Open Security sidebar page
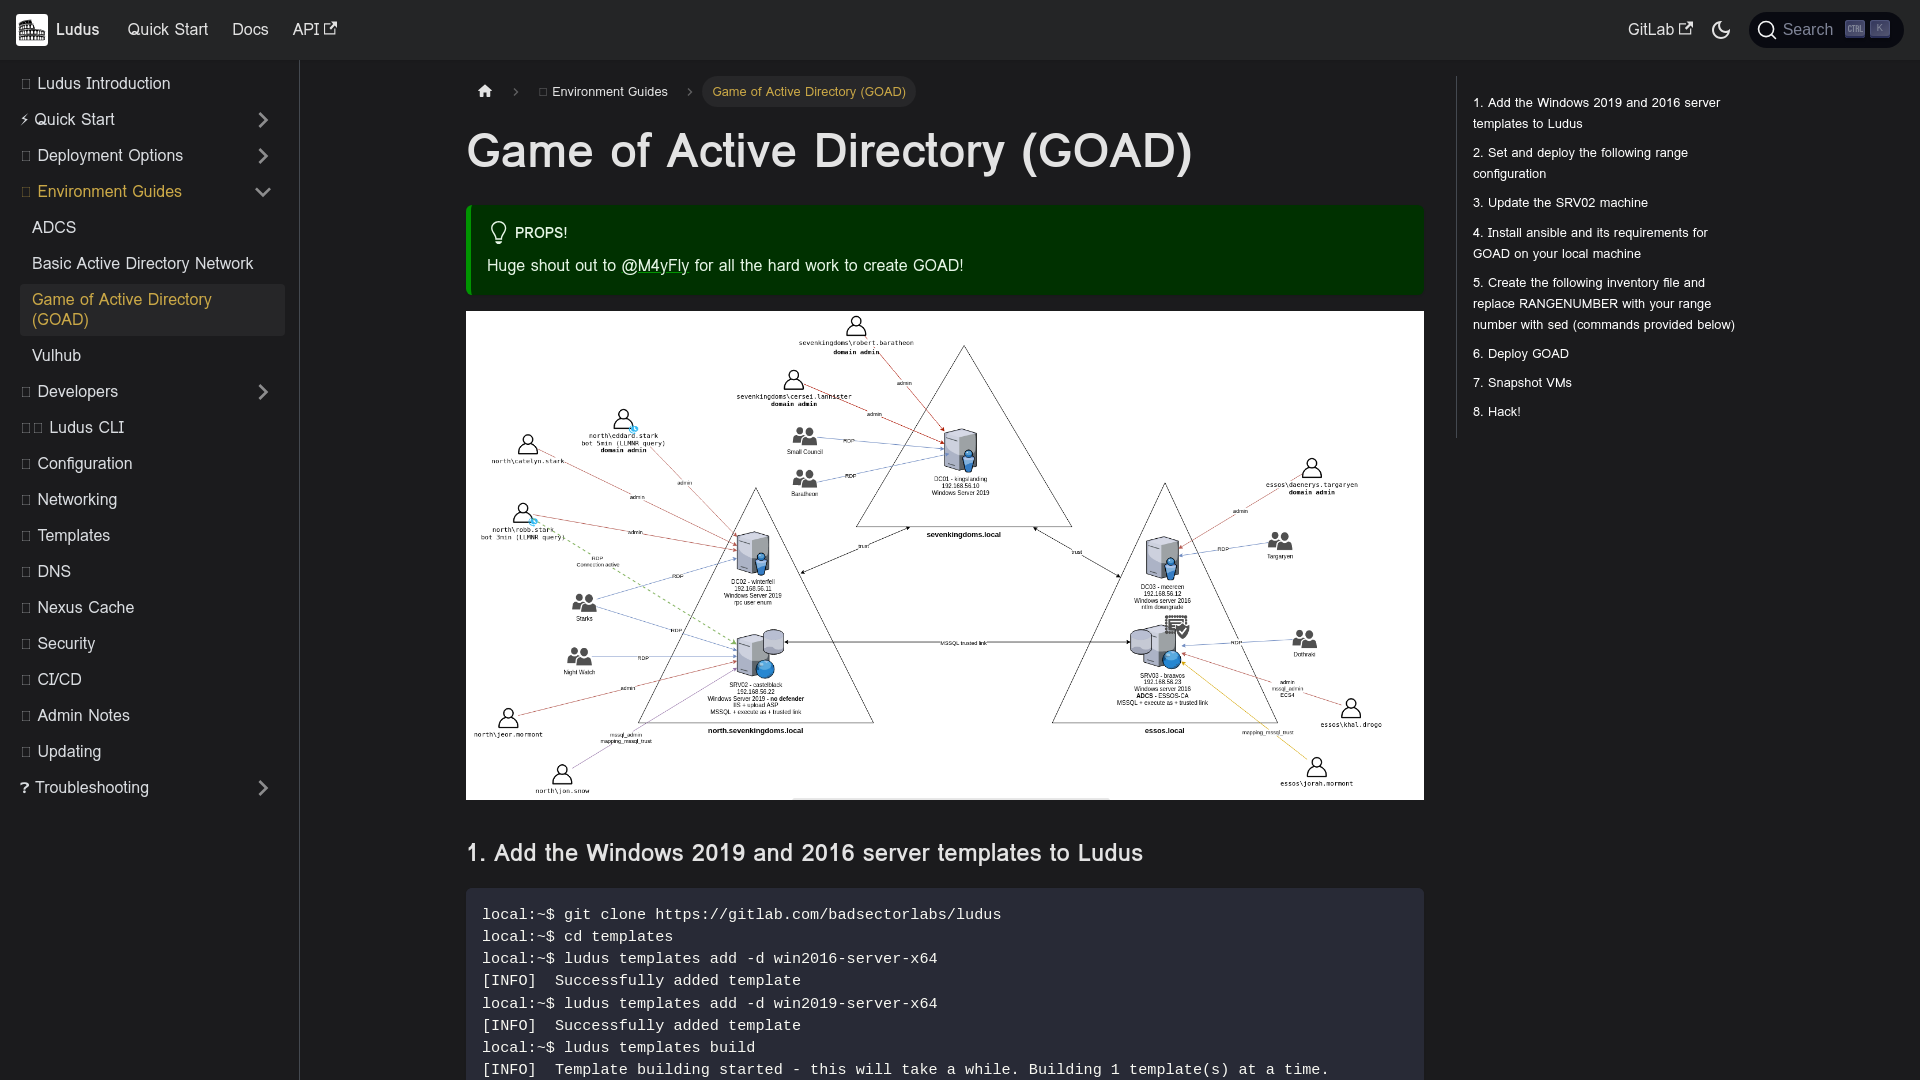 pyautogui.click(x=152, y=644)
